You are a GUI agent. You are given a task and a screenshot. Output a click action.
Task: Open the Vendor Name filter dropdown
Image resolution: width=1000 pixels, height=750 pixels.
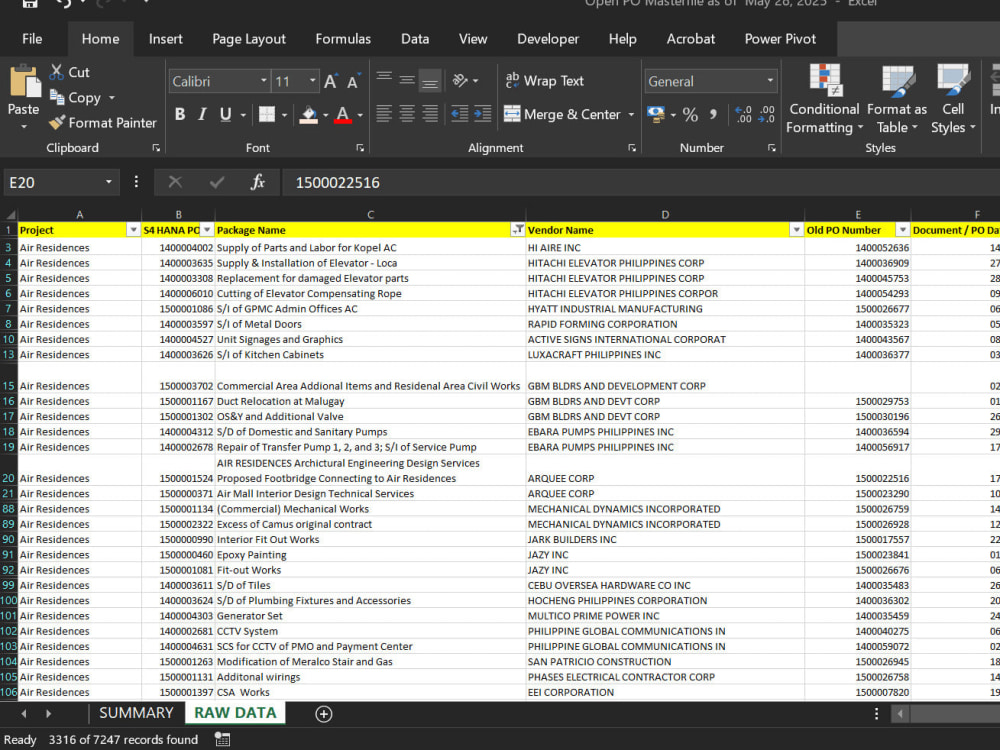pos(796,230)
